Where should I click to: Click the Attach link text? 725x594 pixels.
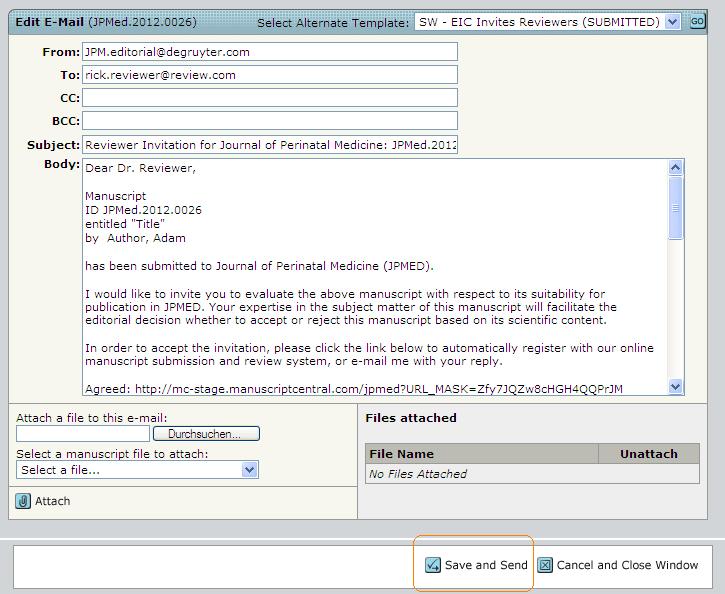(53, 501)
